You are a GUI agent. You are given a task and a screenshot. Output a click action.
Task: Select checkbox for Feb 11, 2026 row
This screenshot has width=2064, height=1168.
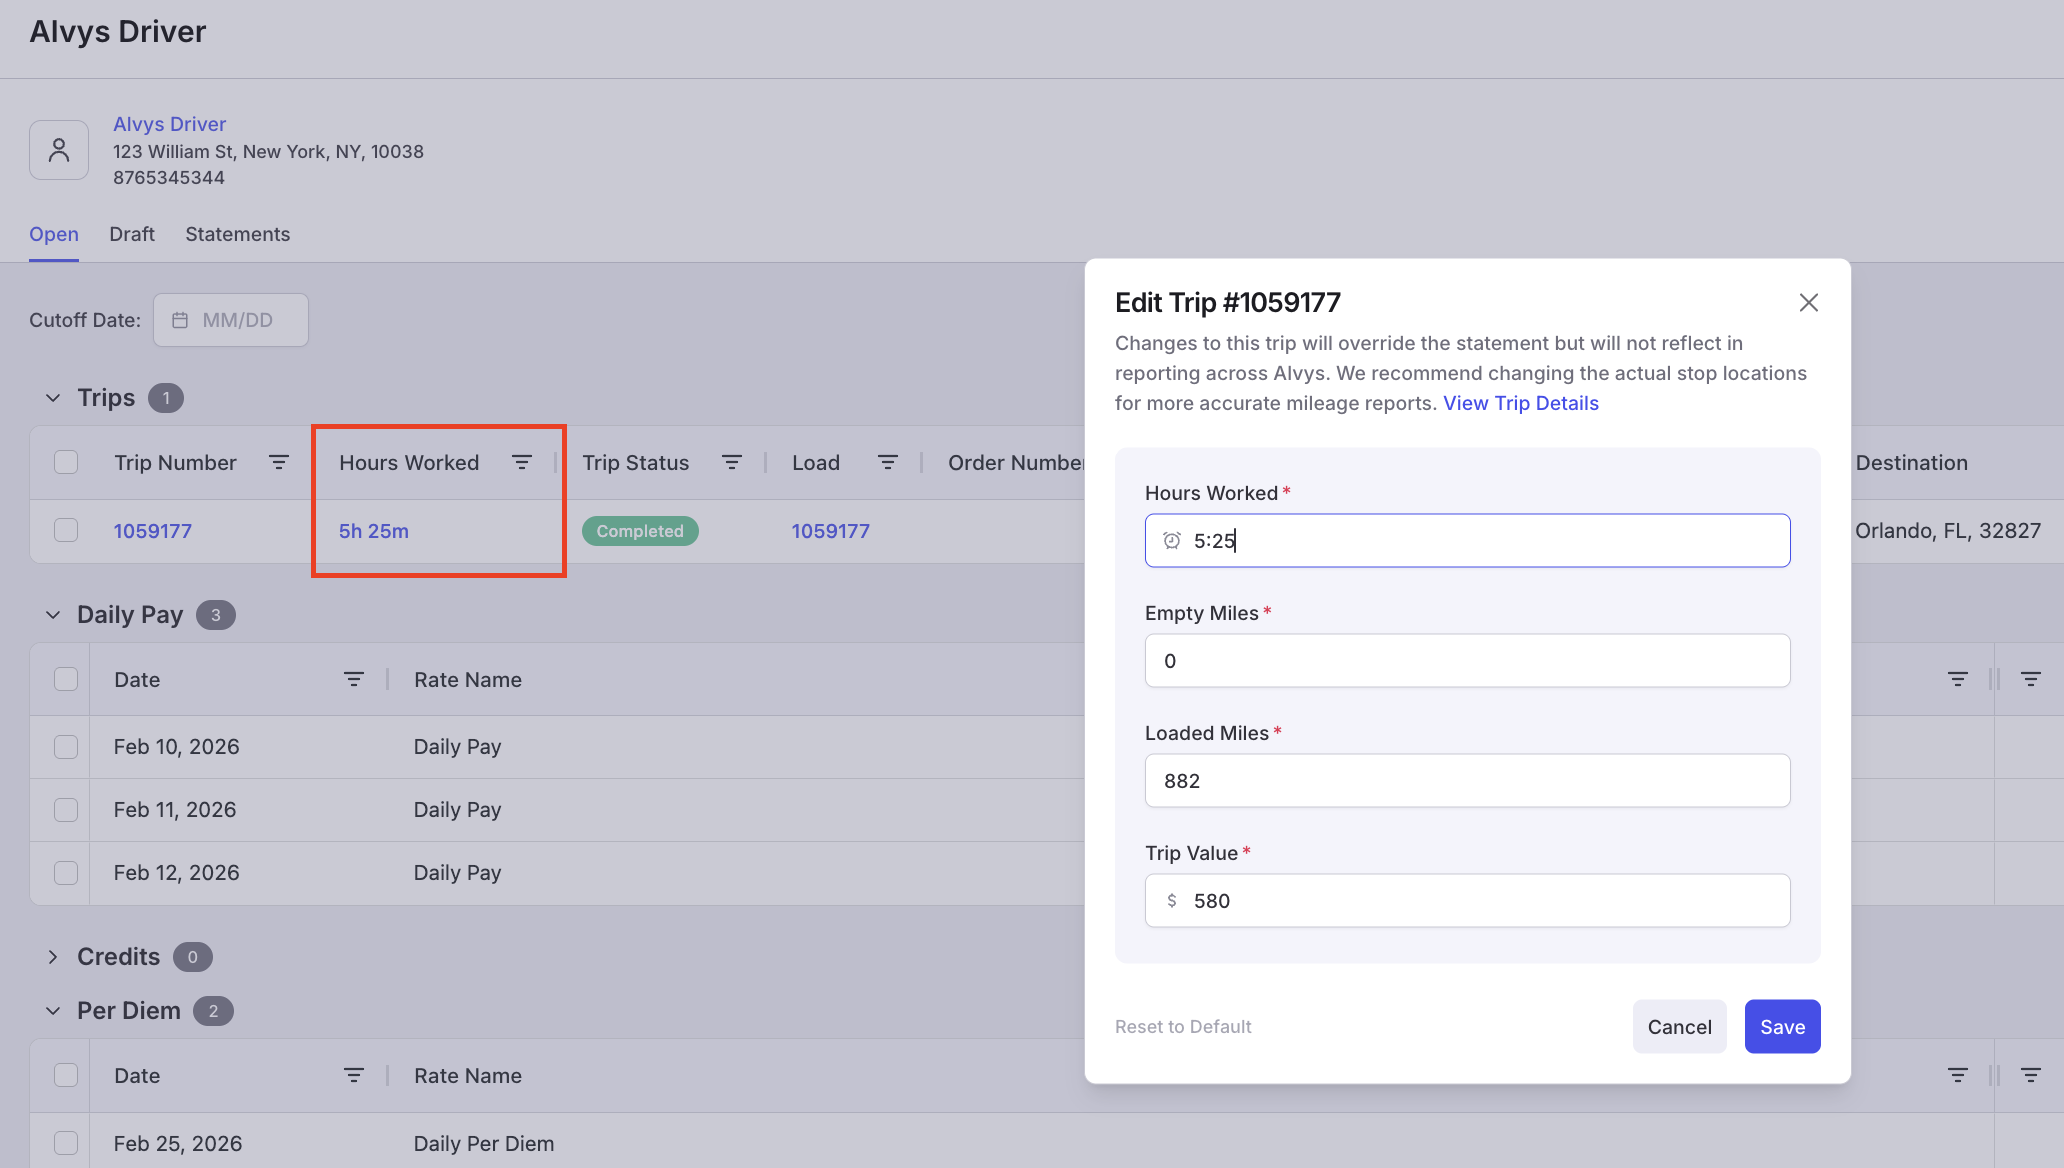66,810
